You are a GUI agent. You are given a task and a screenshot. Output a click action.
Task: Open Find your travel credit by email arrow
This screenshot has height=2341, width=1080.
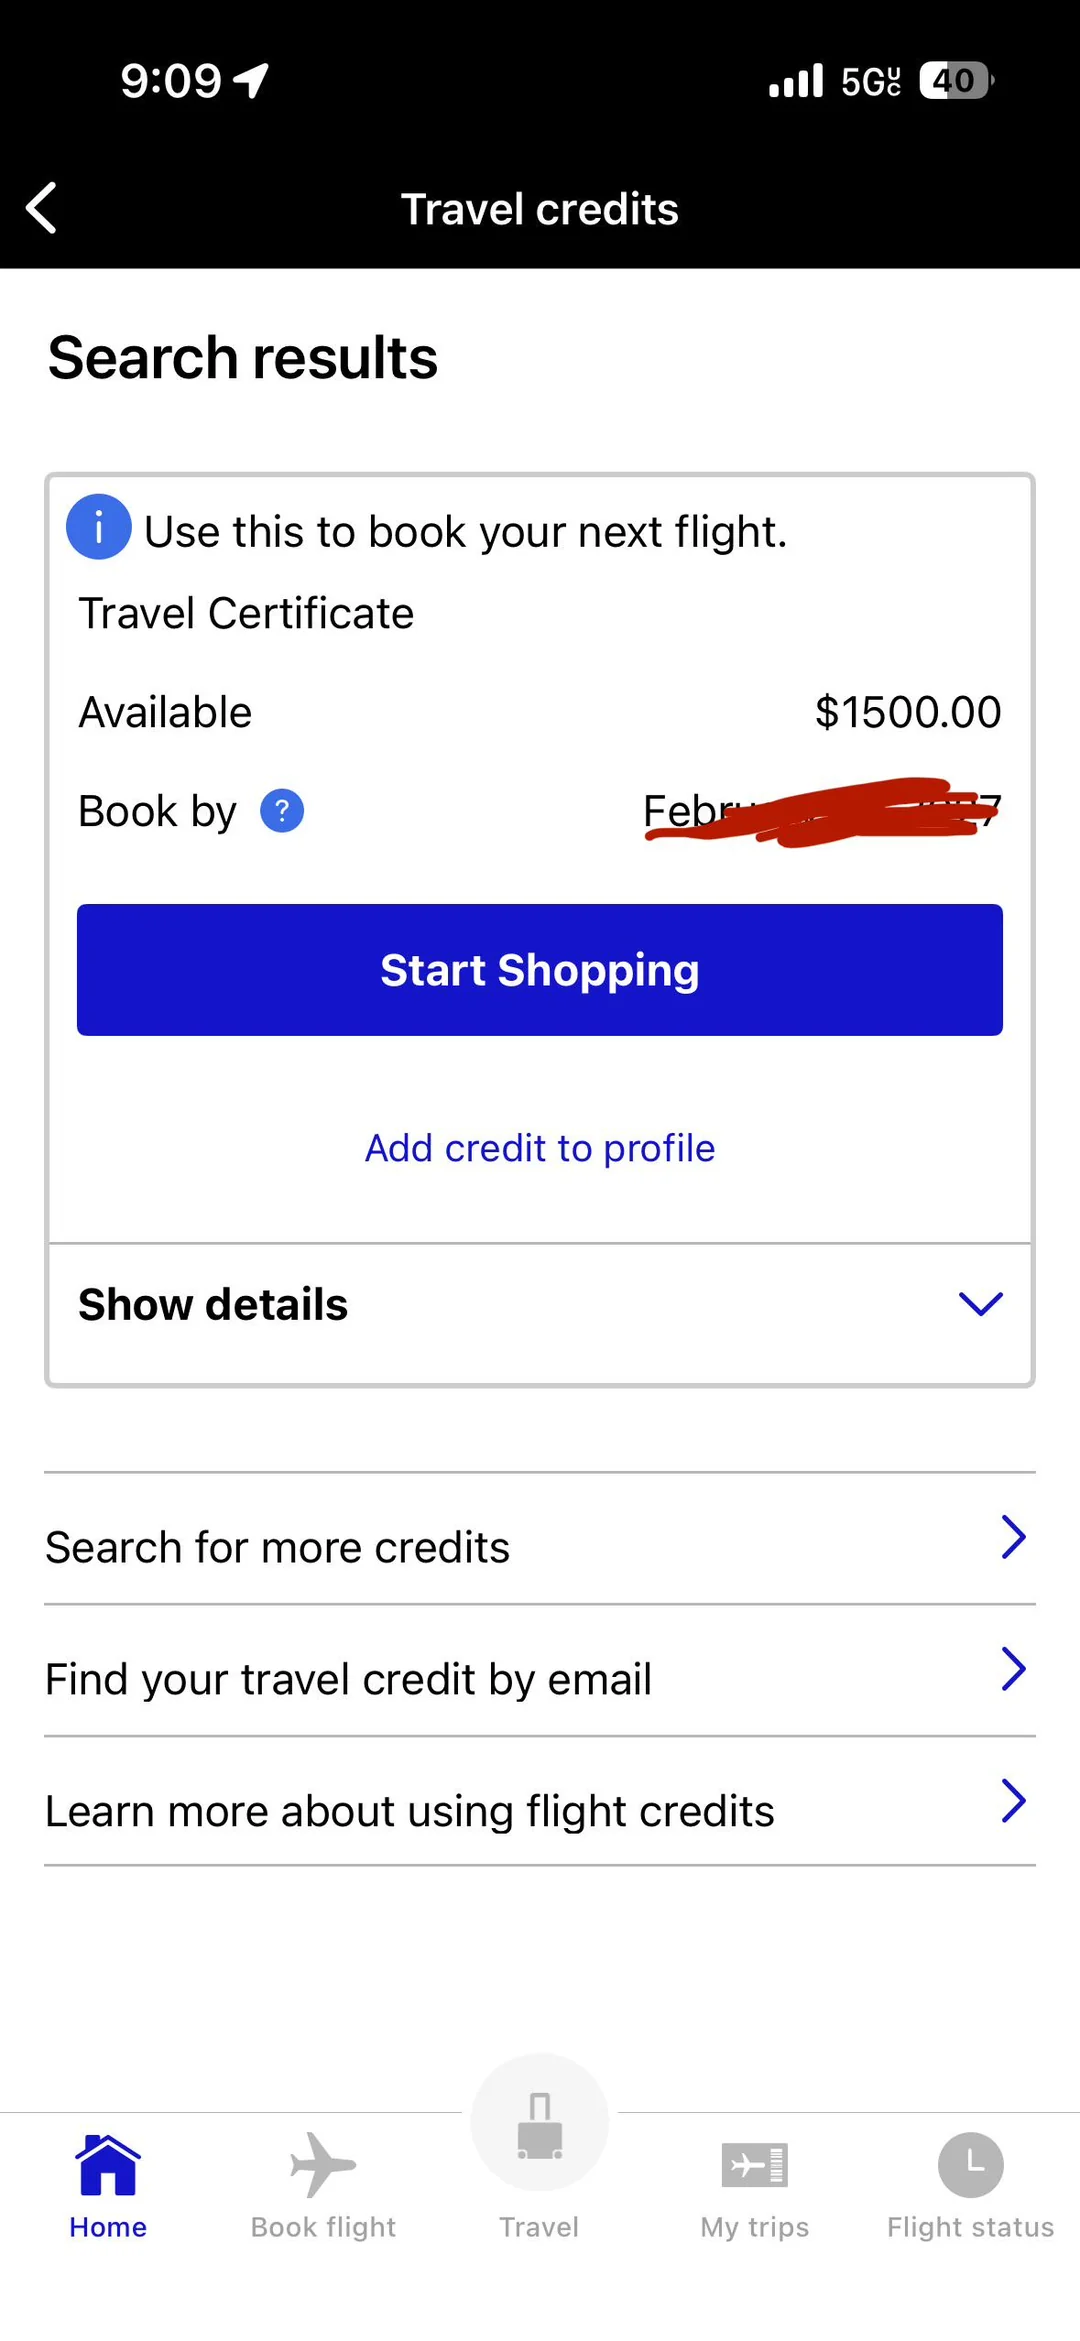coord(1013,1670)
